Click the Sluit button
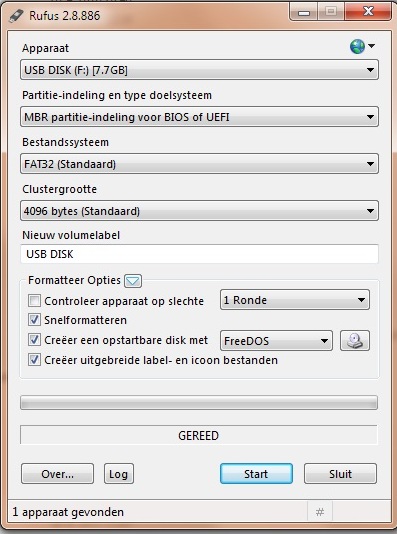The image size is (397, 534). (340, 474)
